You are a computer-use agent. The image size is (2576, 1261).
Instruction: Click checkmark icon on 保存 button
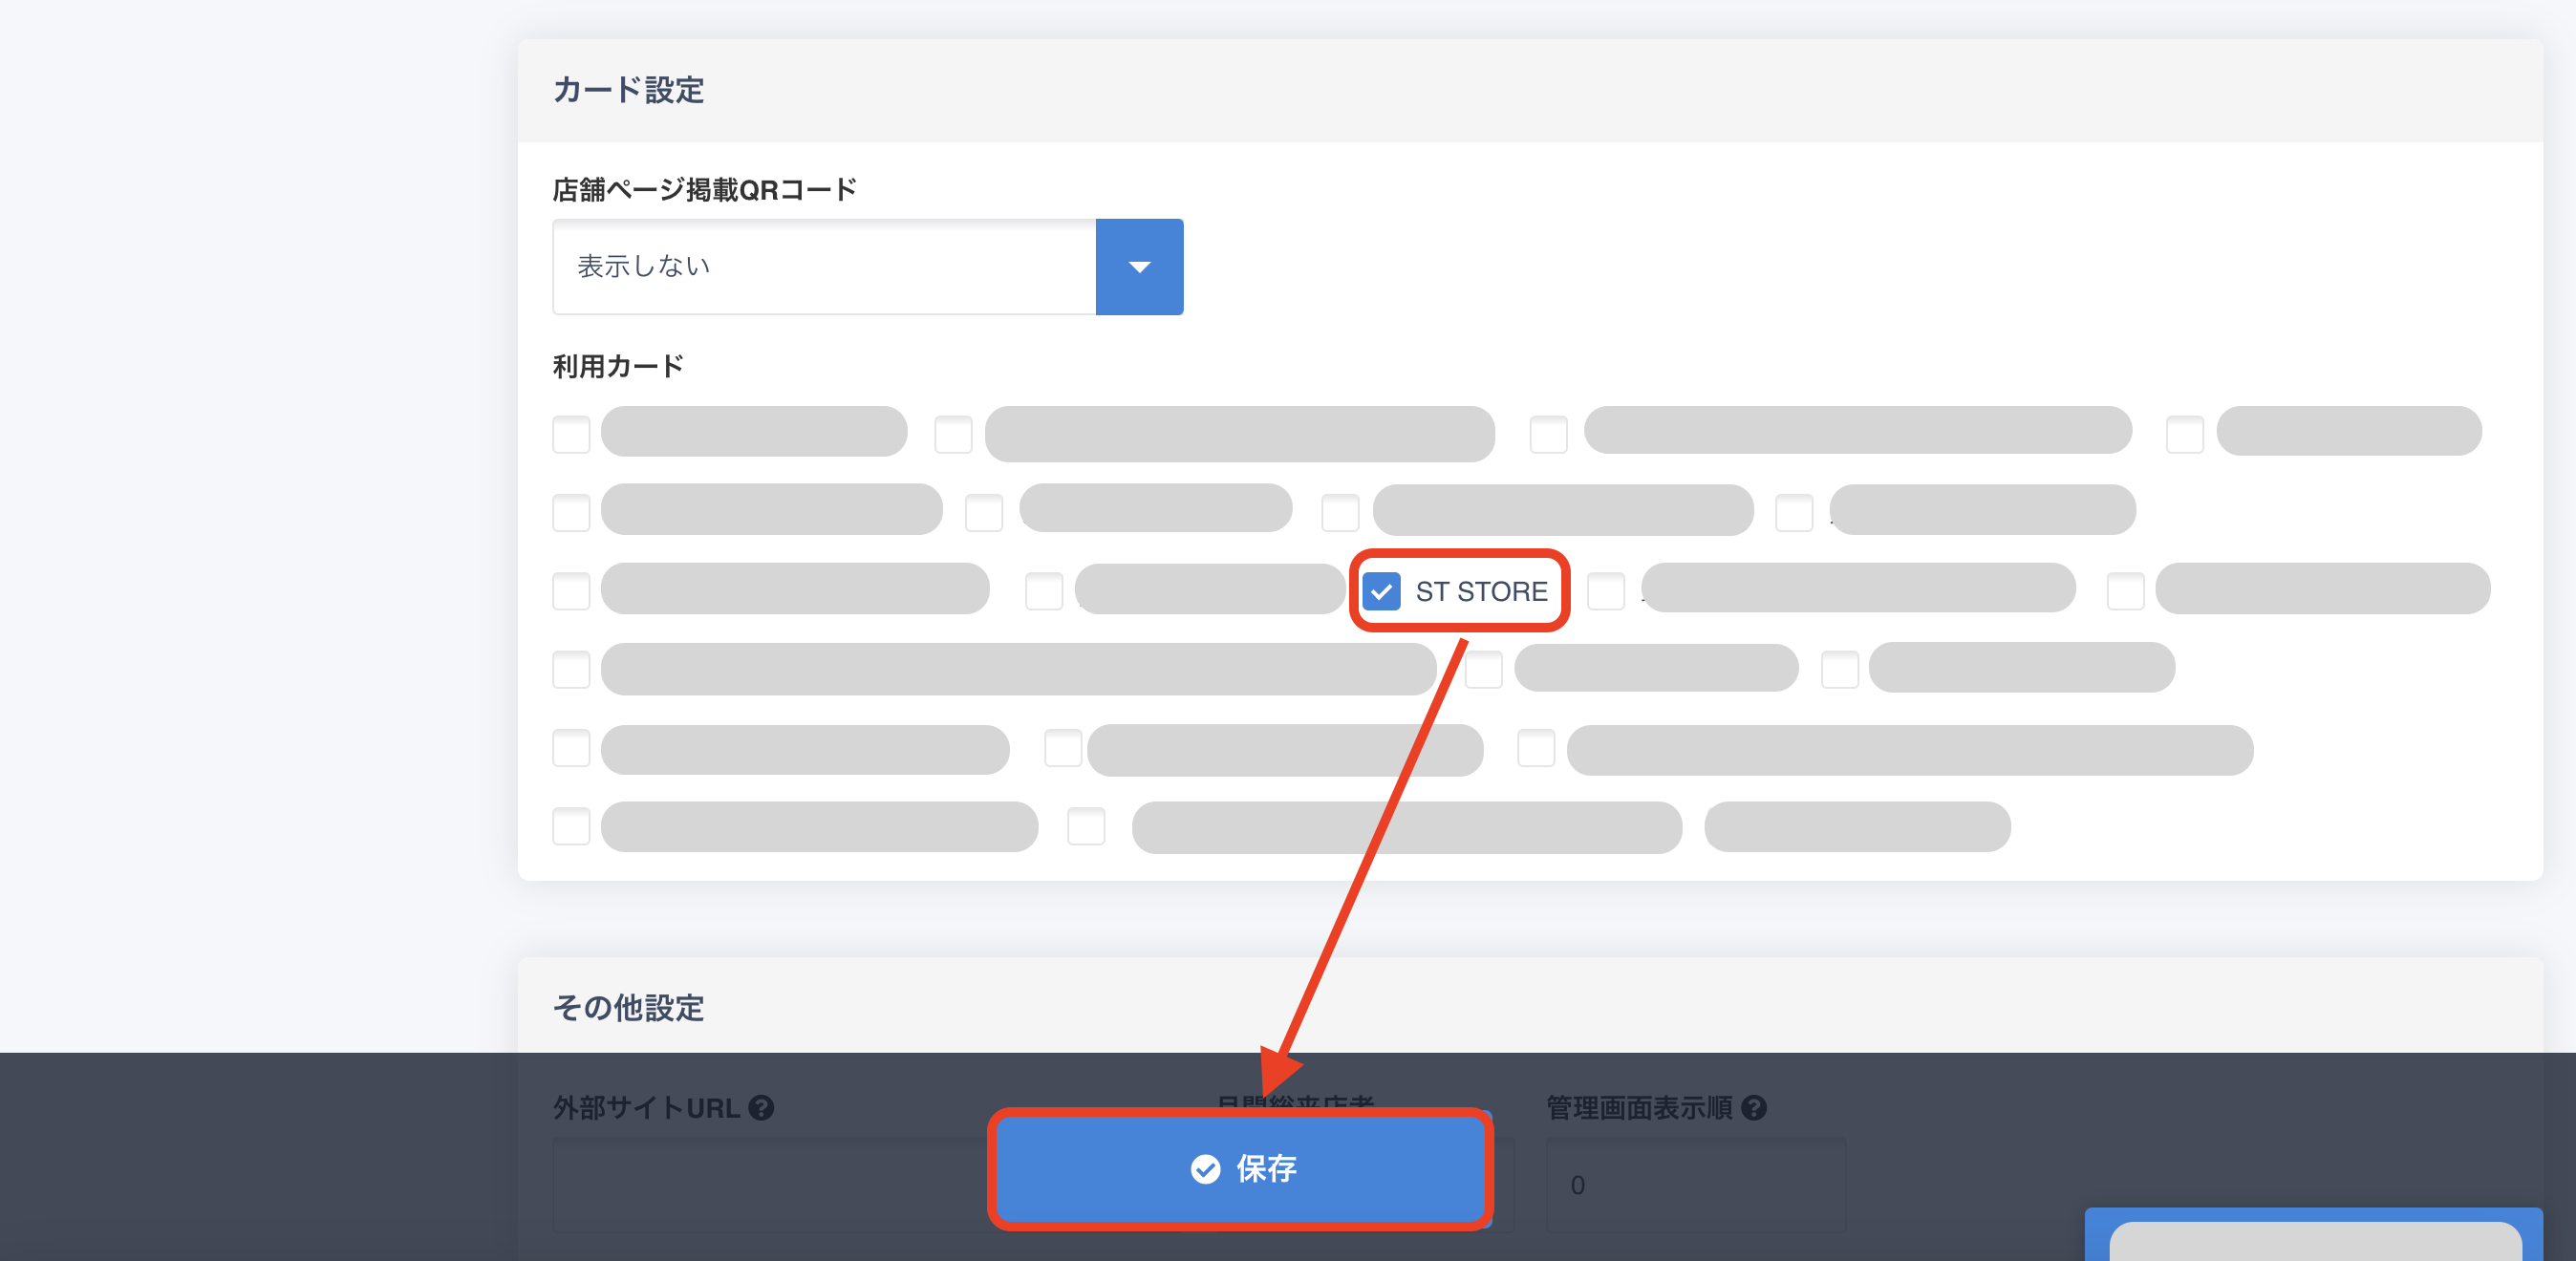pyautogui.click(x=1205, y=1169)
